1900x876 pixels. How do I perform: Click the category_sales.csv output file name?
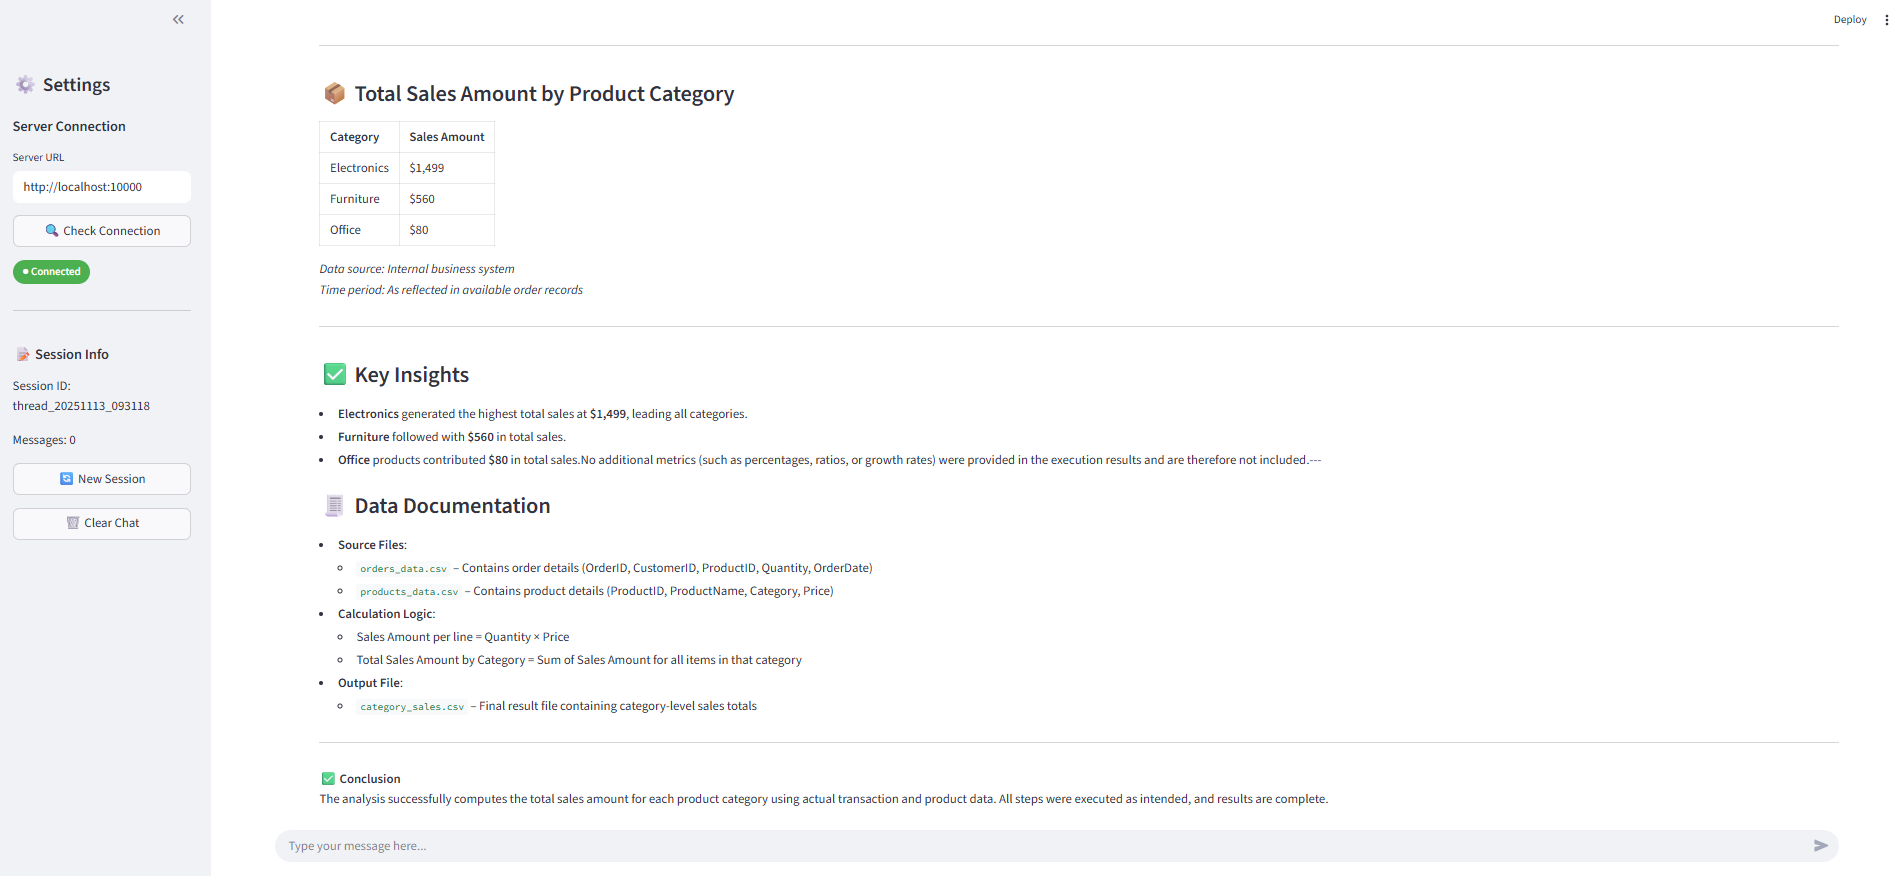tap(412, 707)
